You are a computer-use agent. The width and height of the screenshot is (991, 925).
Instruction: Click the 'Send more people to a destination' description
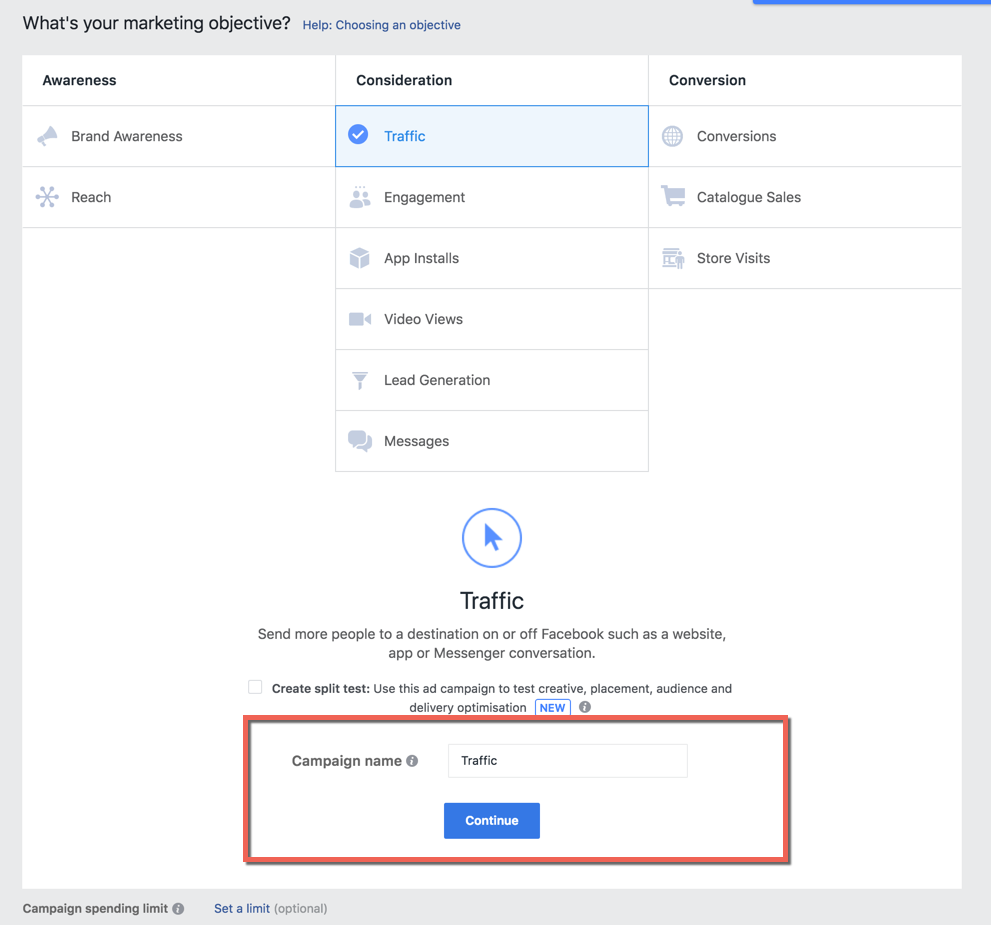click(492, 643)
